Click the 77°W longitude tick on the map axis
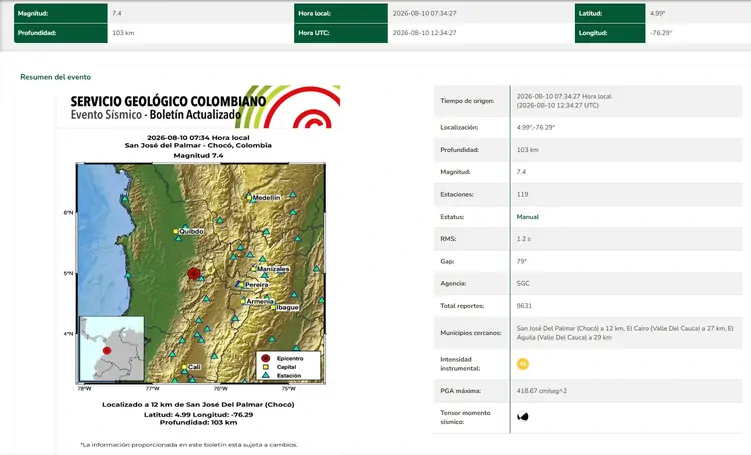The width and height of the screenshot is (751, 455). pos(152,388)
